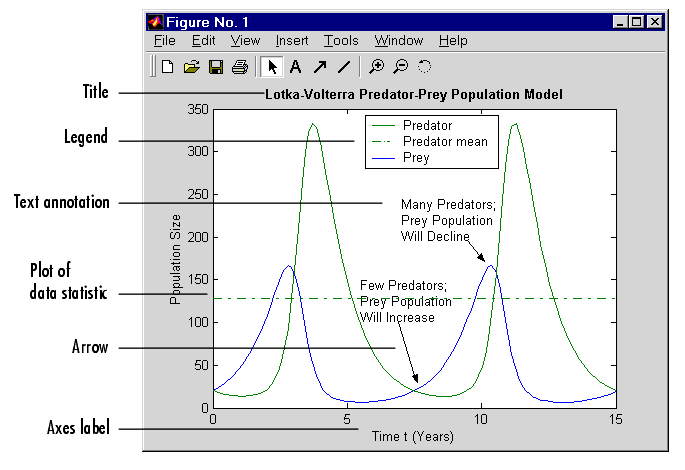Image resolution: width=685 pixels, height=470 pixels.
Task: Select the Add Text 'A' tool
Action: [x=295, y=67]
